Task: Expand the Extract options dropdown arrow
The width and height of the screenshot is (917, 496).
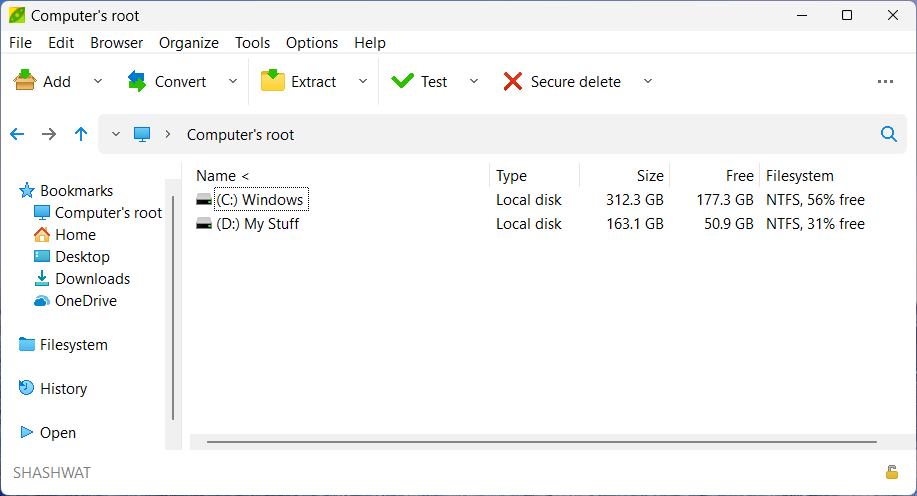Action: tap(363, 82)
